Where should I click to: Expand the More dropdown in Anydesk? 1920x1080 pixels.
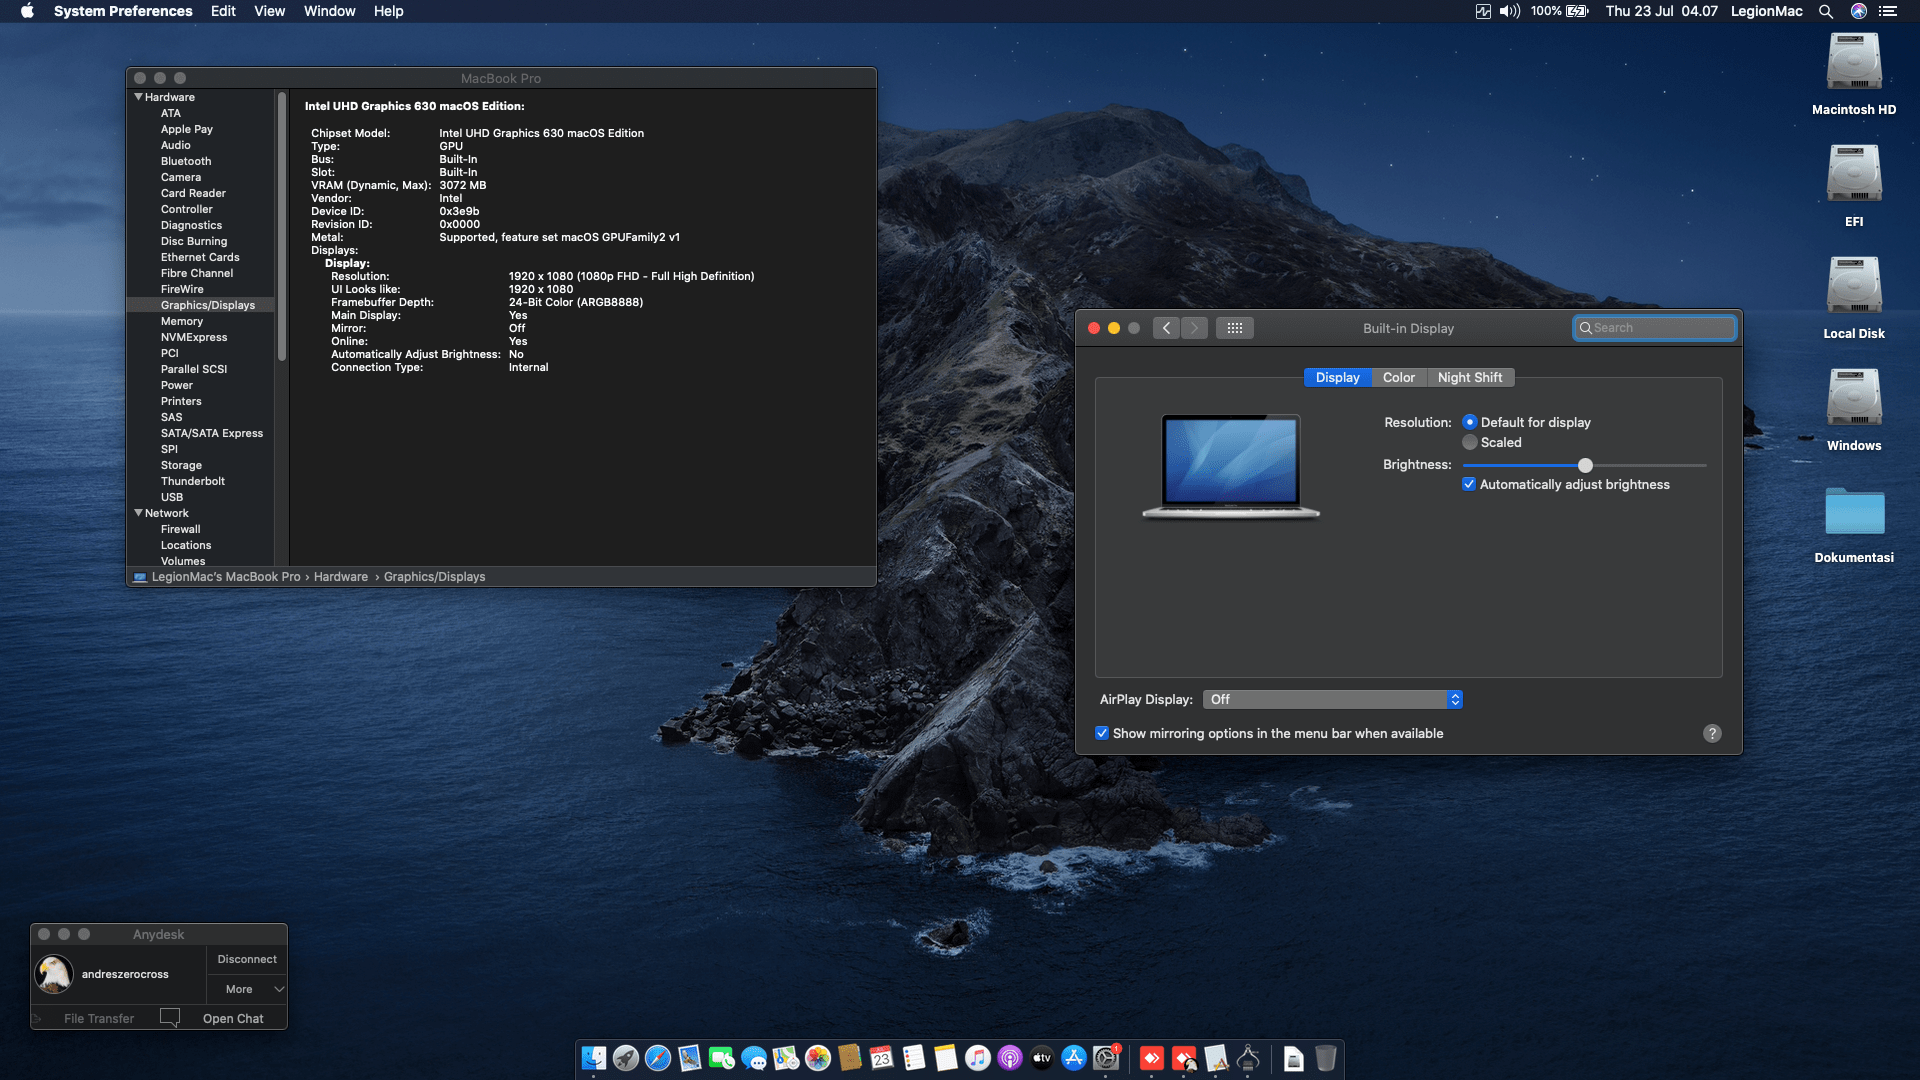pyautogui.click(x=247, y=989)
